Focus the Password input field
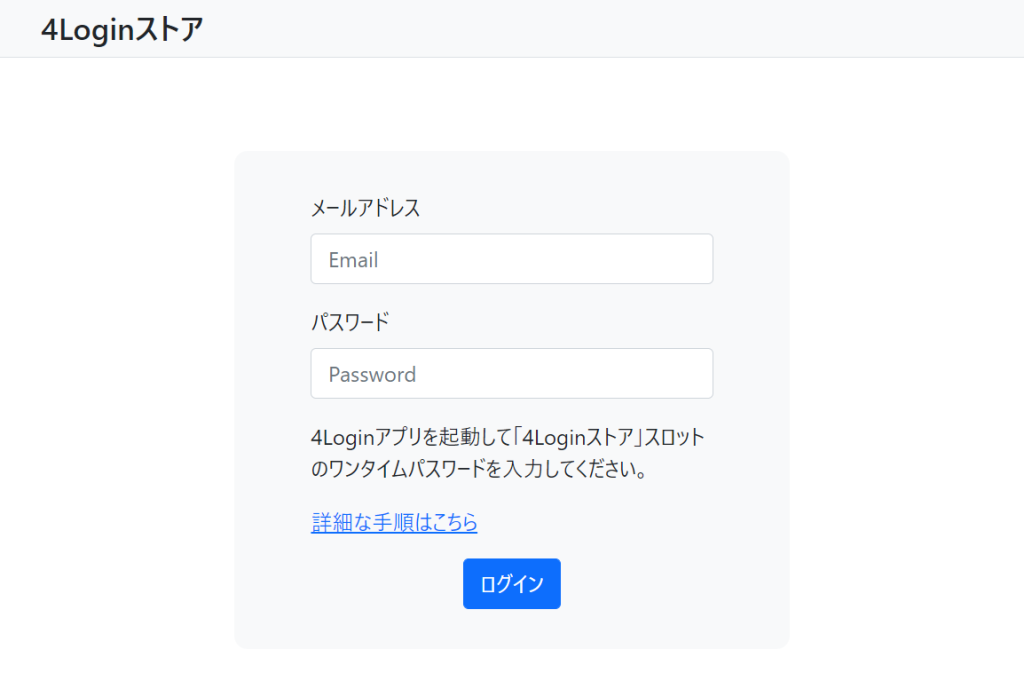 [511, 374]
